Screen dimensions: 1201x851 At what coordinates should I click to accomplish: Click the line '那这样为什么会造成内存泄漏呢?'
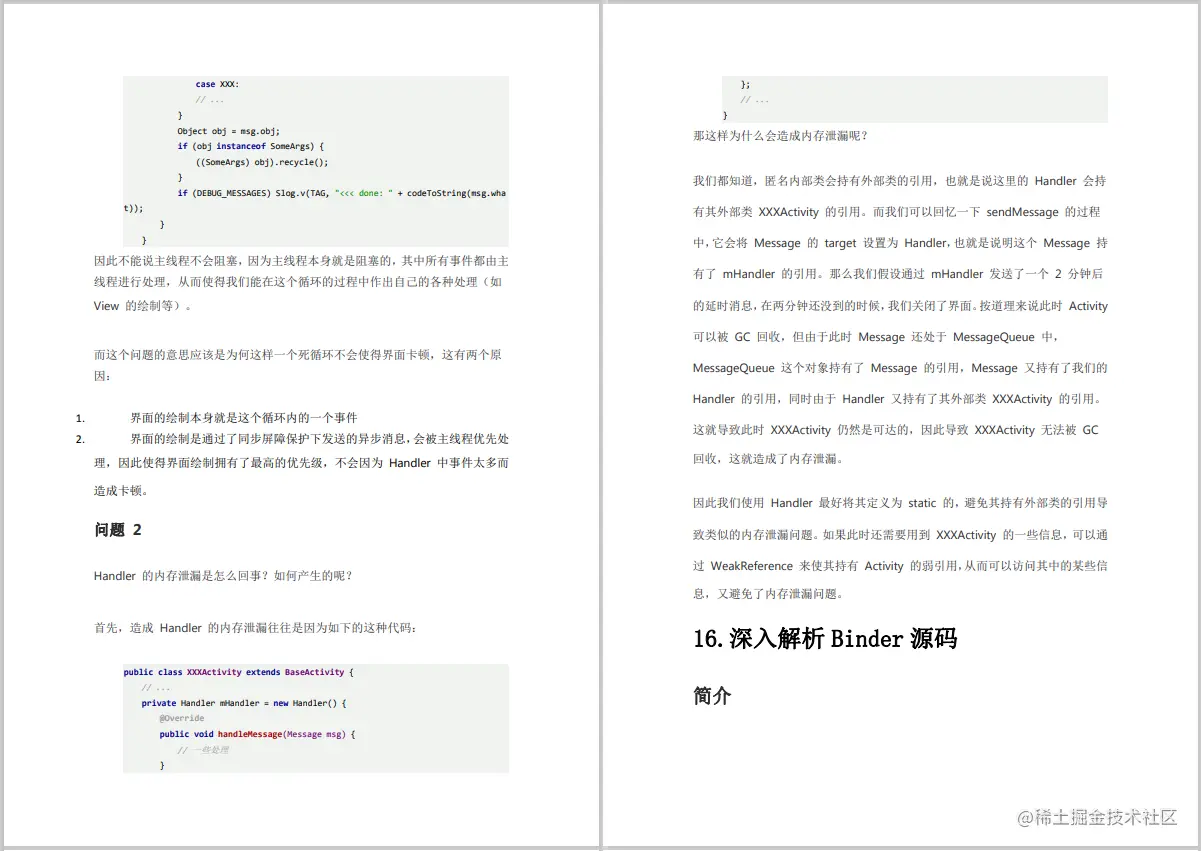coord(781,136)
